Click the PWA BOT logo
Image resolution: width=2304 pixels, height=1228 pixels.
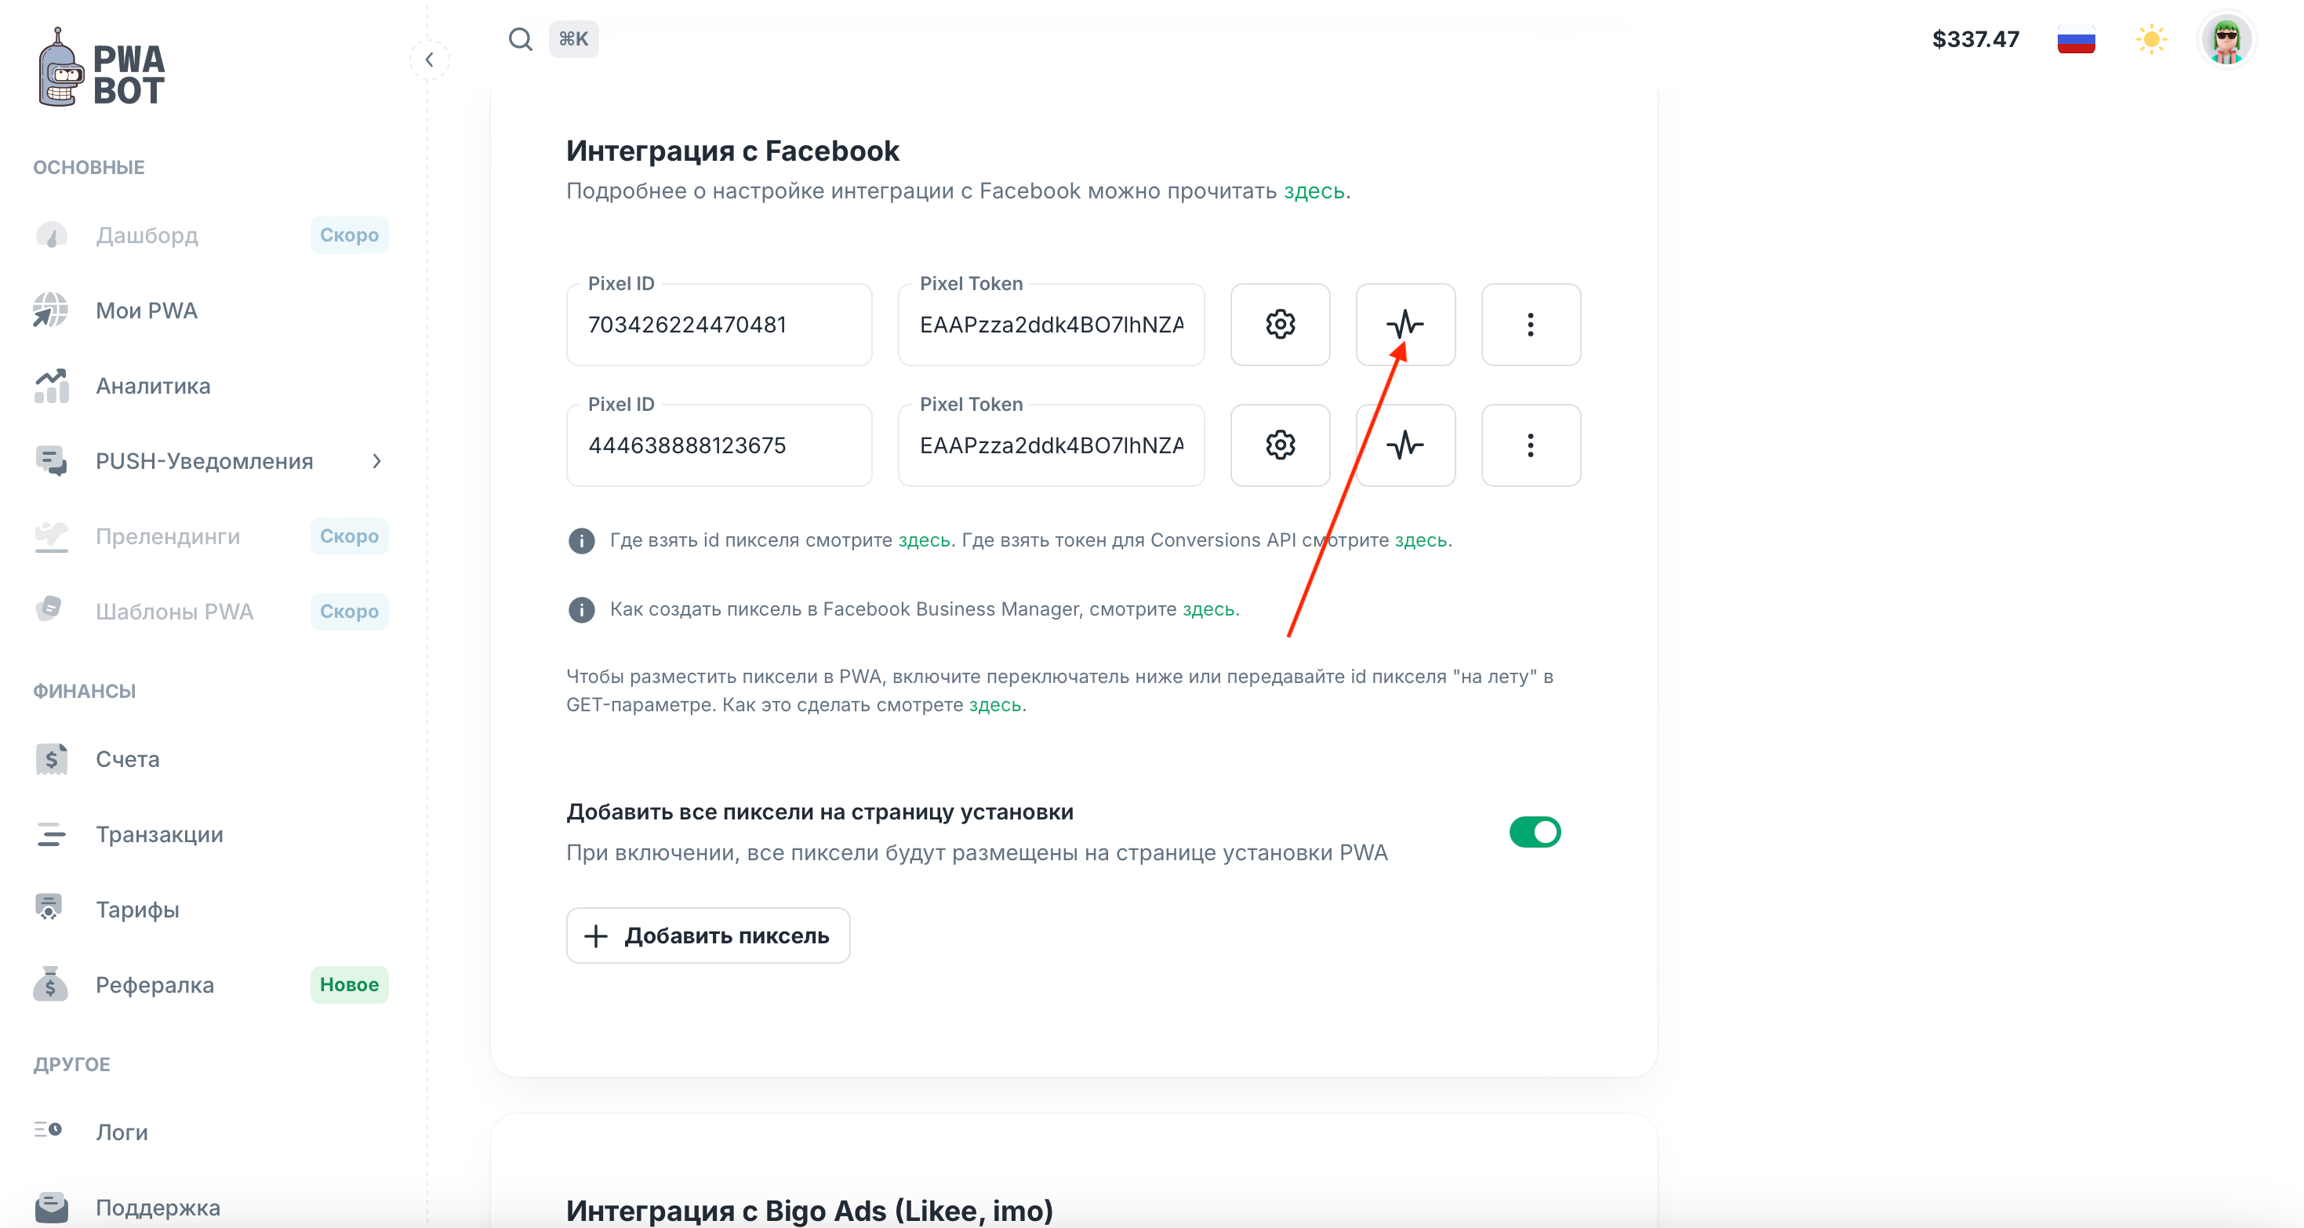pyautogui.click(x=101, y=68)
